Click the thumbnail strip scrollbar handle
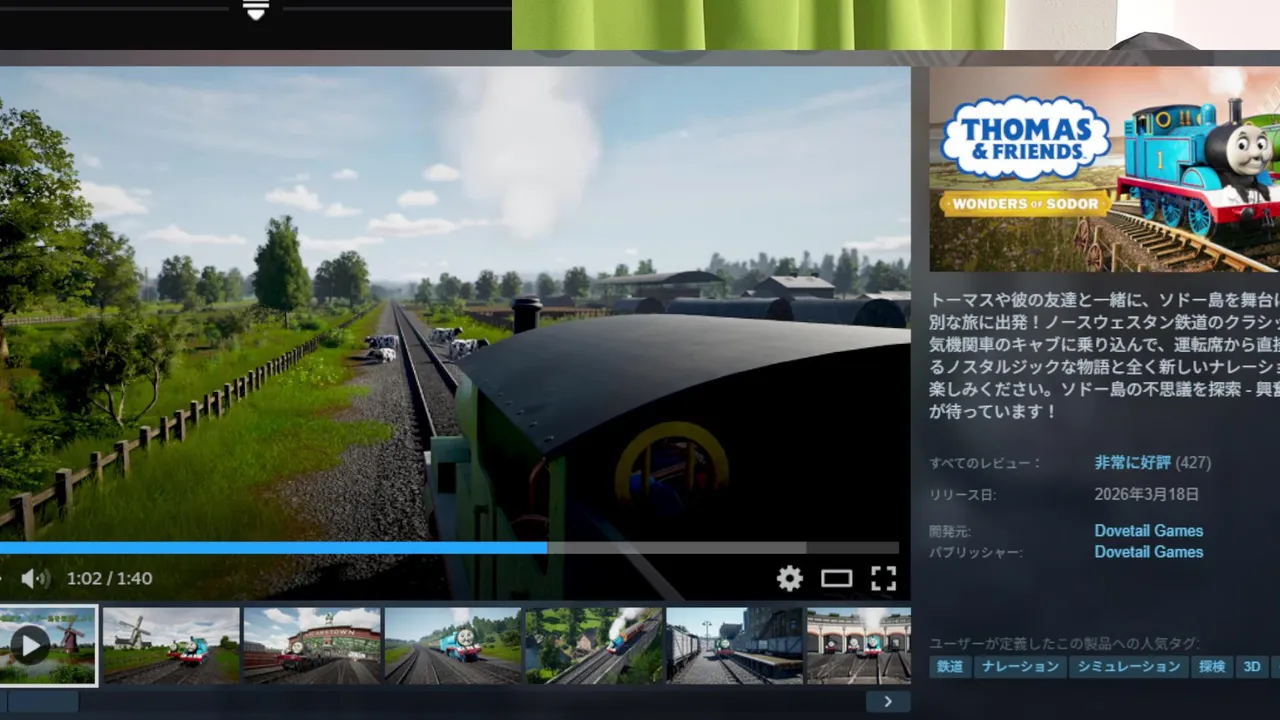Viewport: 1280px width, 720px height. coord(43,702)
